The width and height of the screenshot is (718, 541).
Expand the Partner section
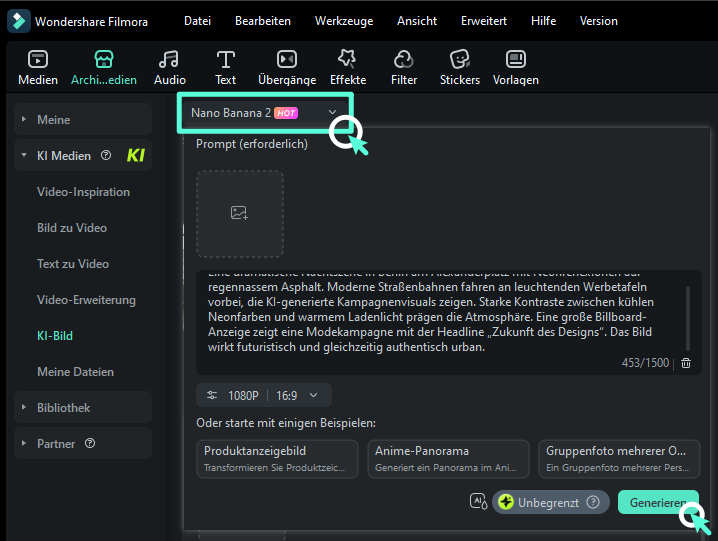[x=83, y=443]
